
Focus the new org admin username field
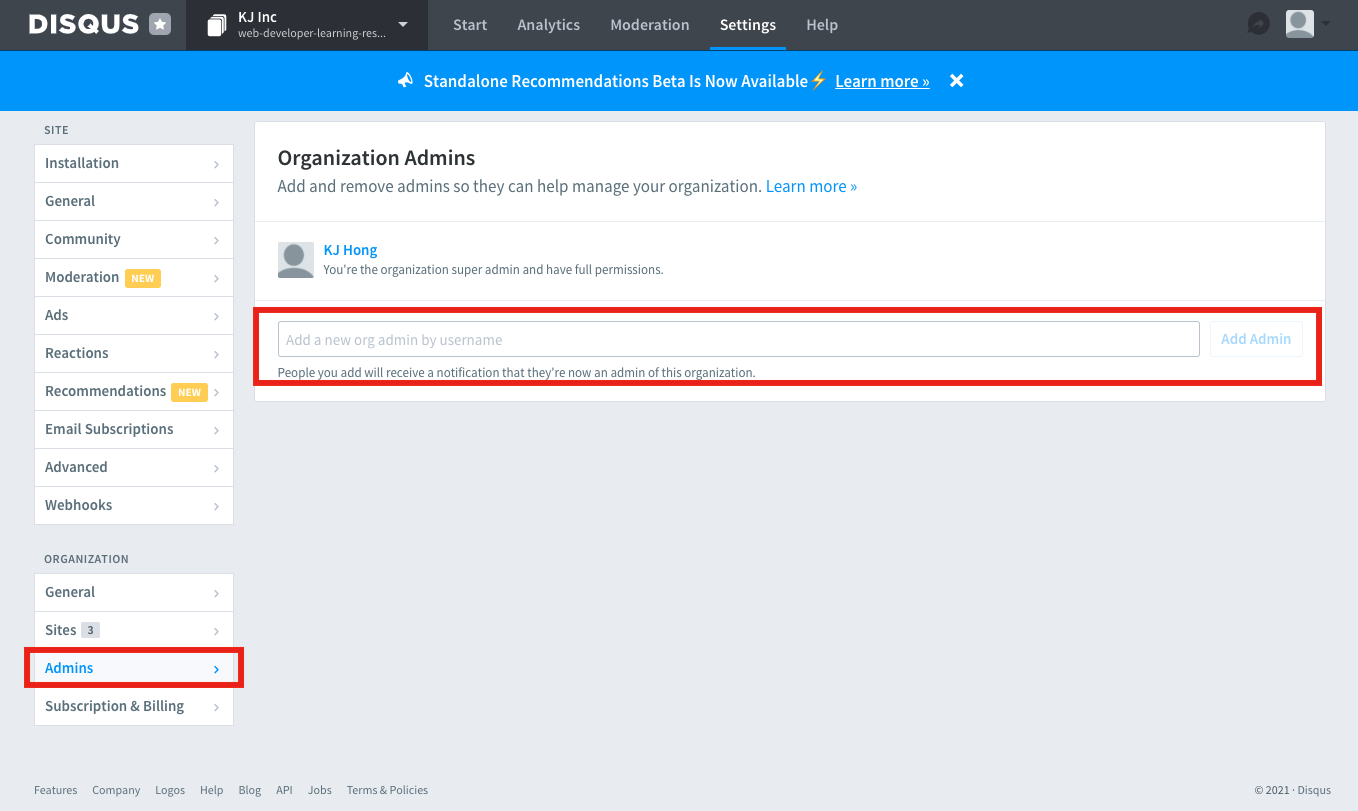(738, 339)
